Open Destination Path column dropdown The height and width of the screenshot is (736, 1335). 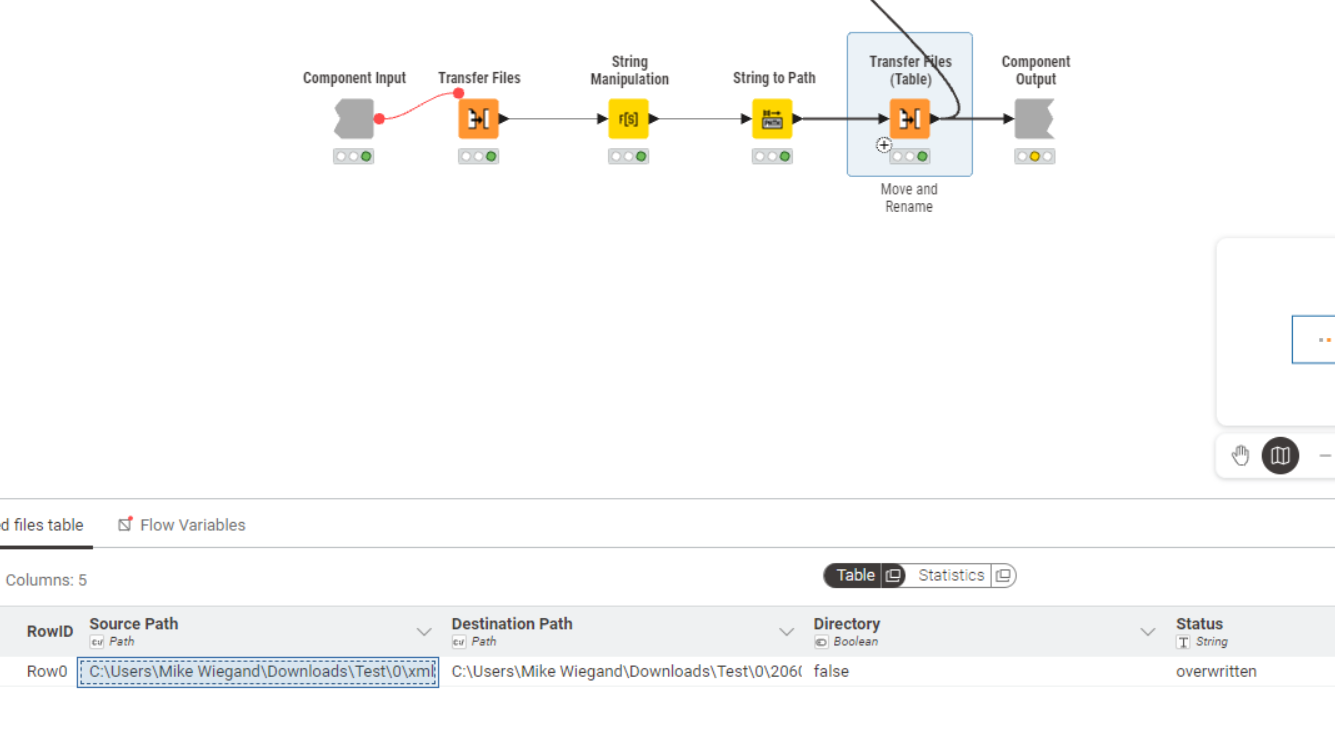(x=786, y=632)
